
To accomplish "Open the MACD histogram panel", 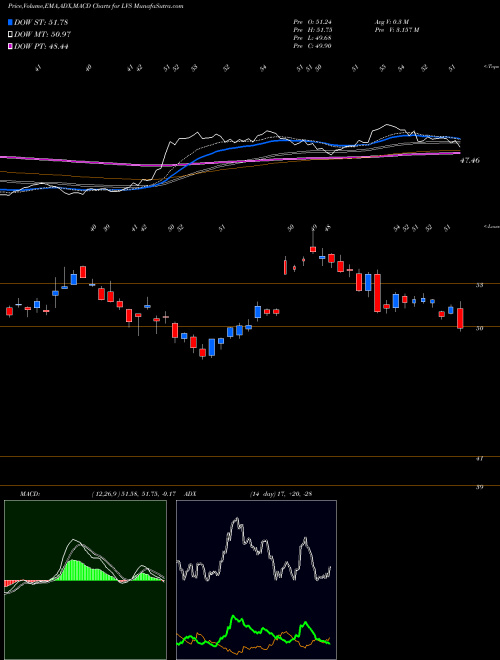I will point(85,580).
